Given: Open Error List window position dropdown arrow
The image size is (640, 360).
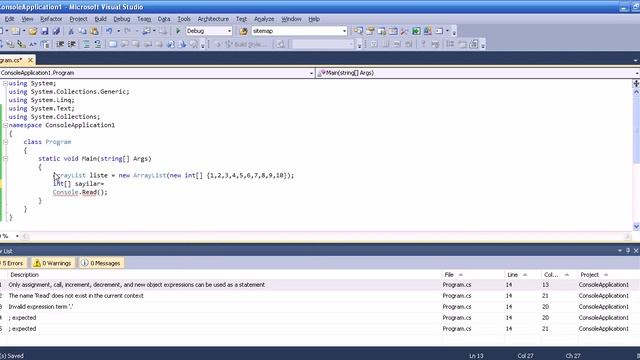Looking at the screenshot, I should click(x=620, y=251).
